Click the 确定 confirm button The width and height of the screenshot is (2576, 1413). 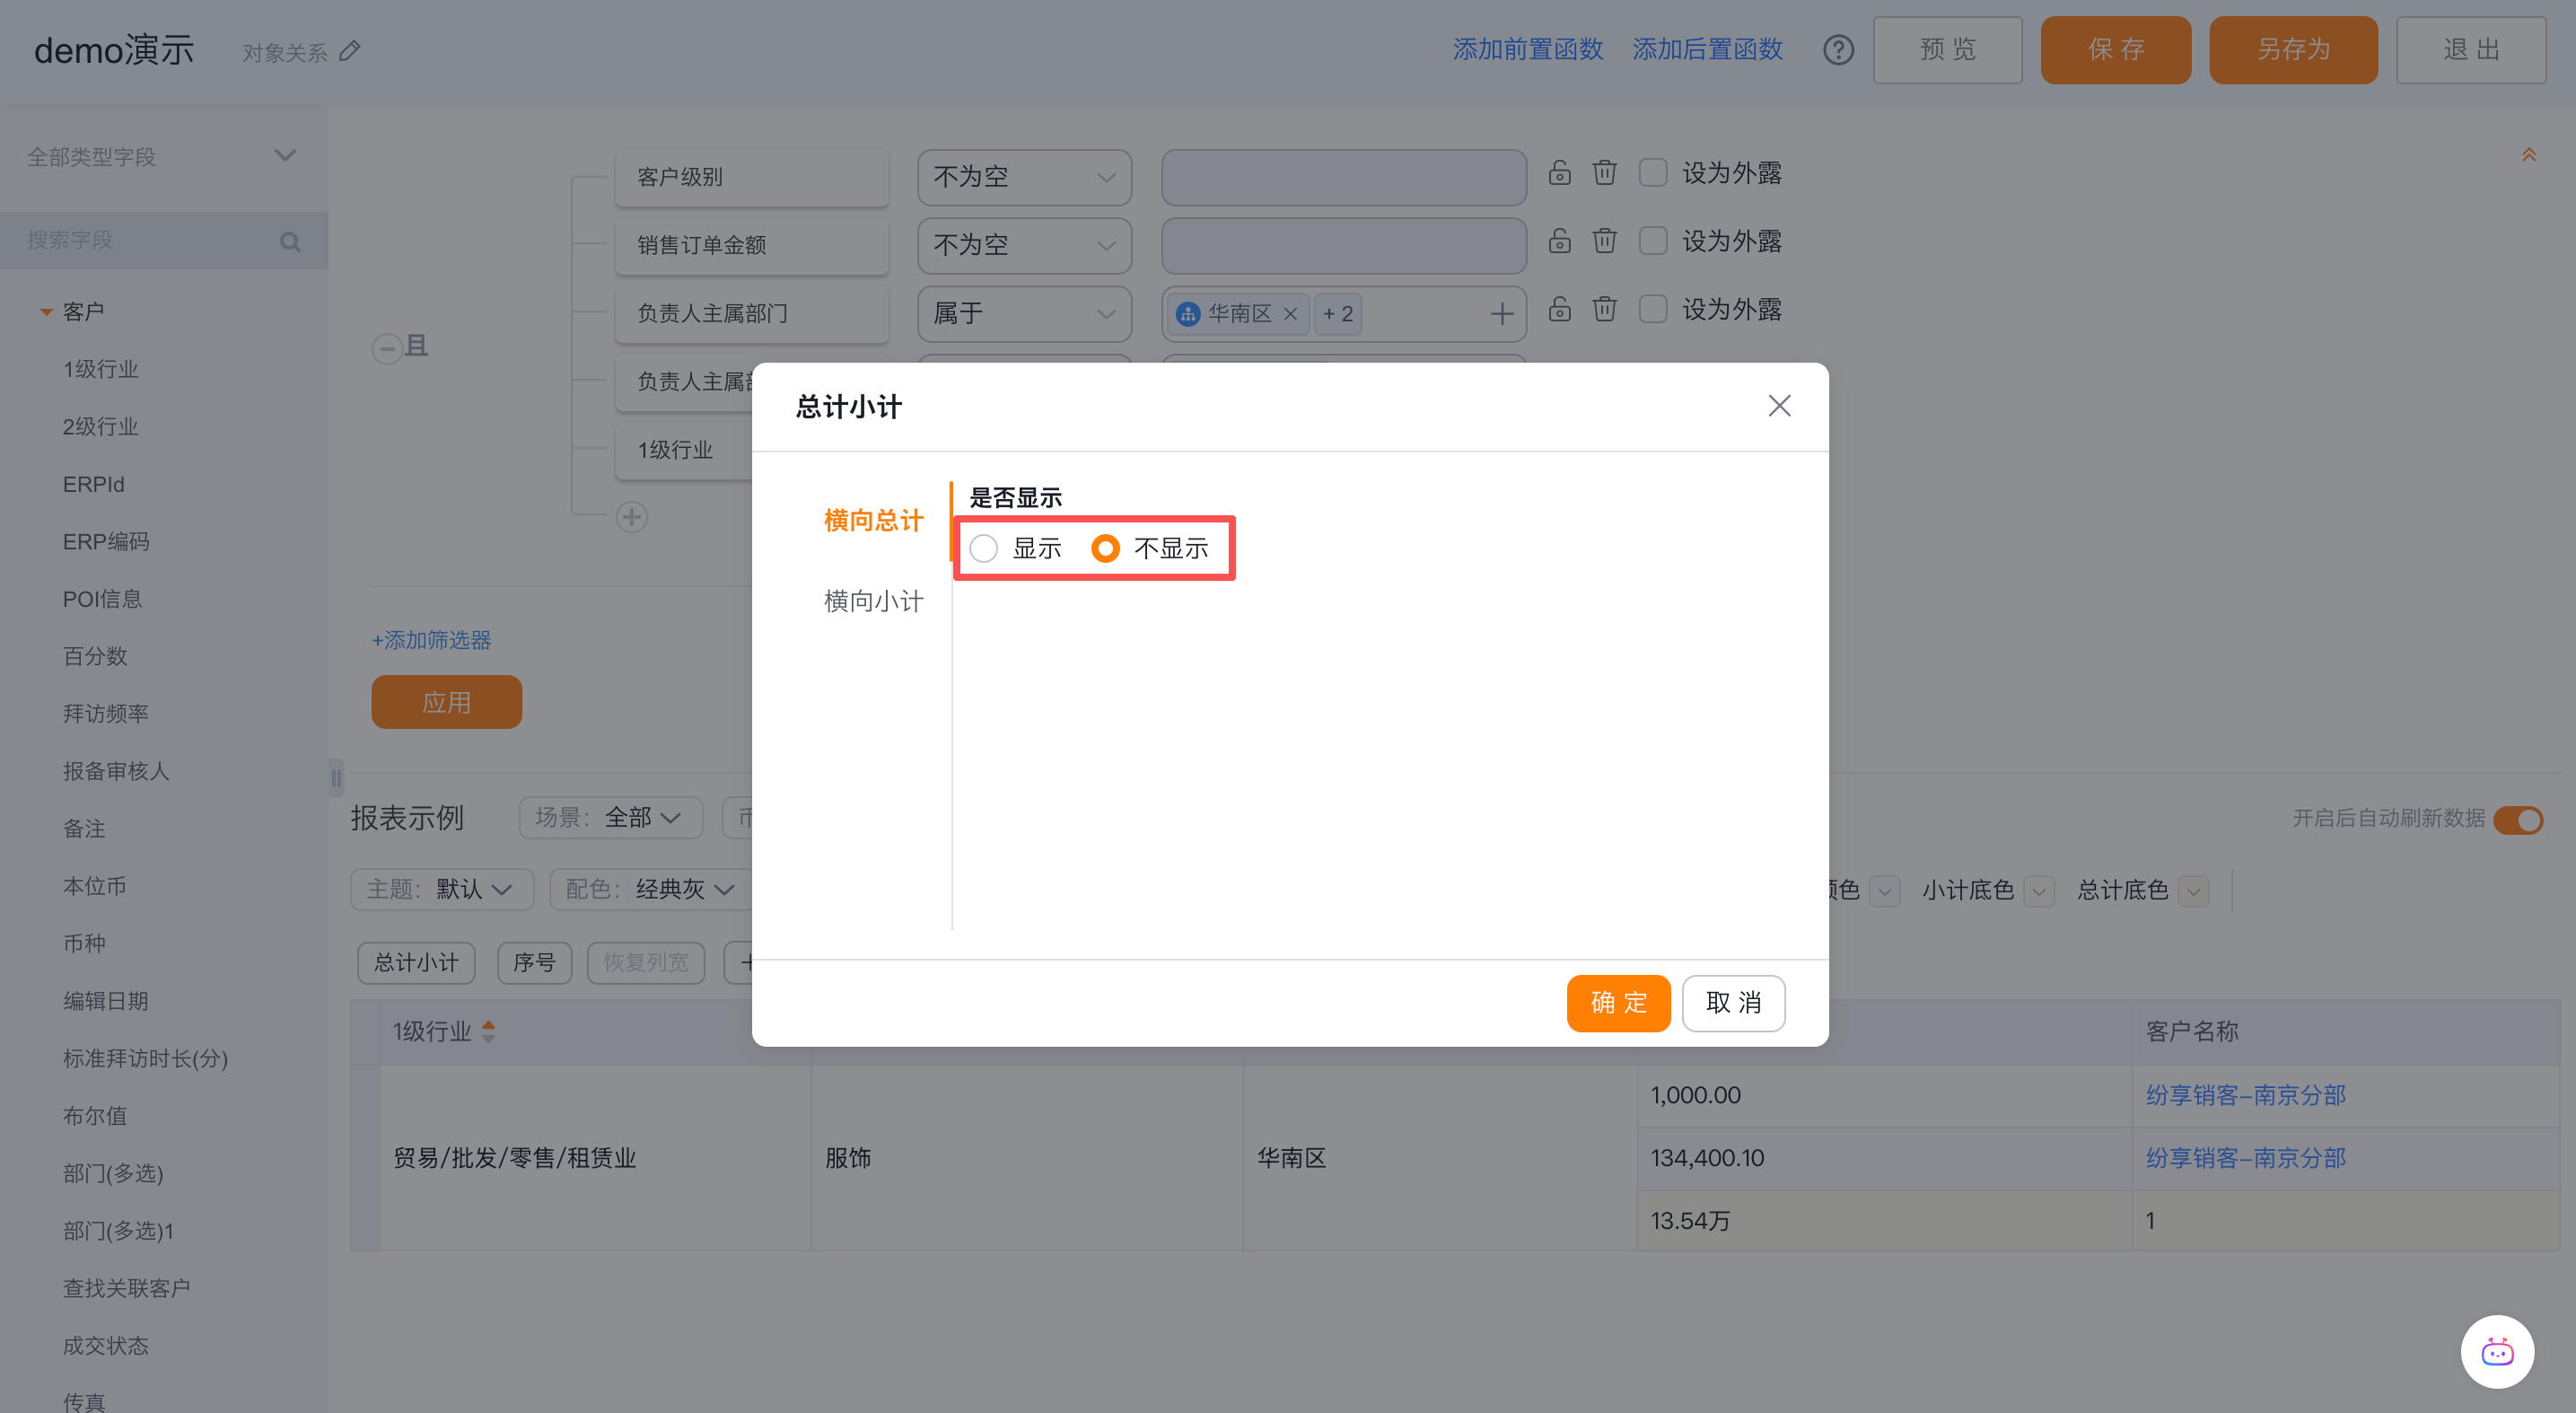click(1617, 1002)
